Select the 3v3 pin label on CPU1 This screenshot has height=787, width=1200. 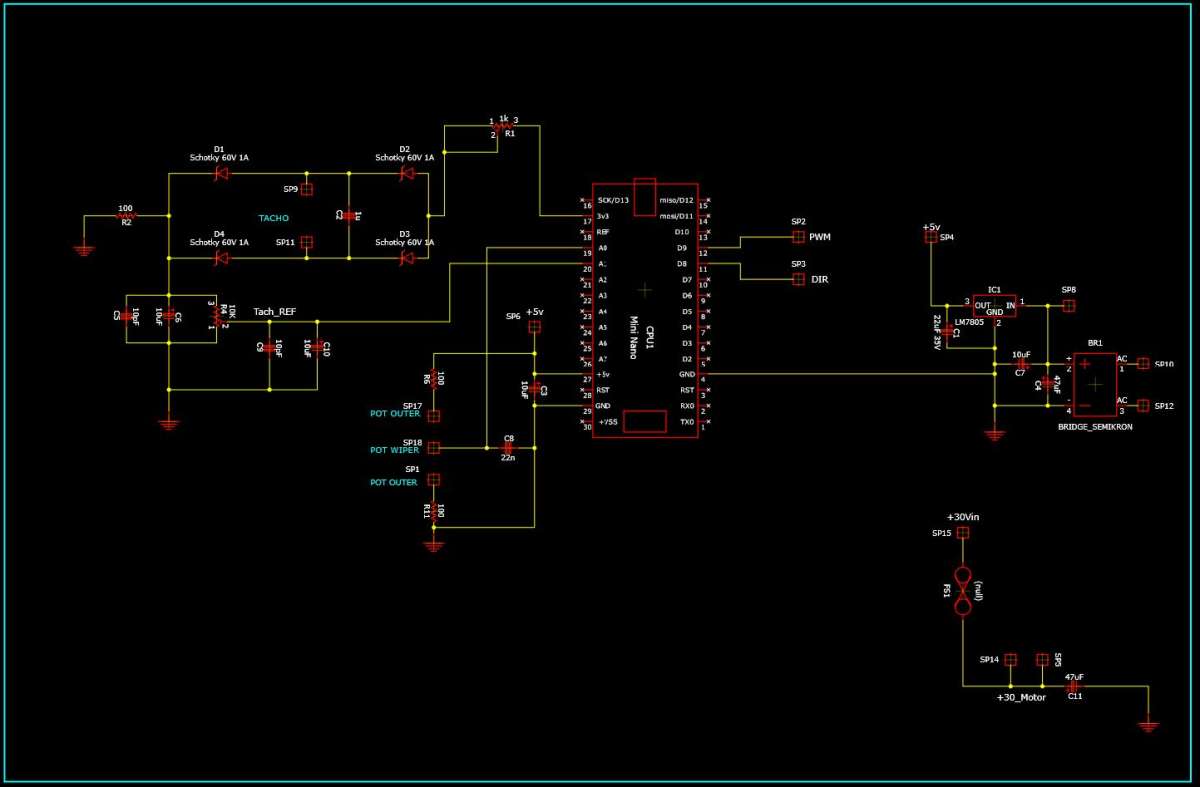pos(603,216)
